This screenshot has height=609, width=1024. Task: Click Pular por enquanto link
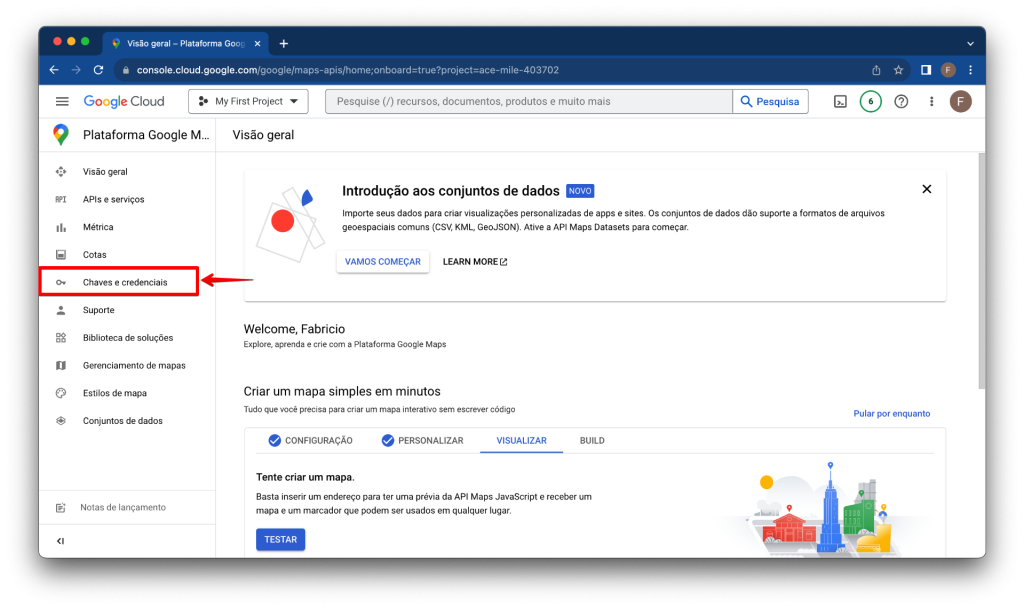tap(891, 413)
